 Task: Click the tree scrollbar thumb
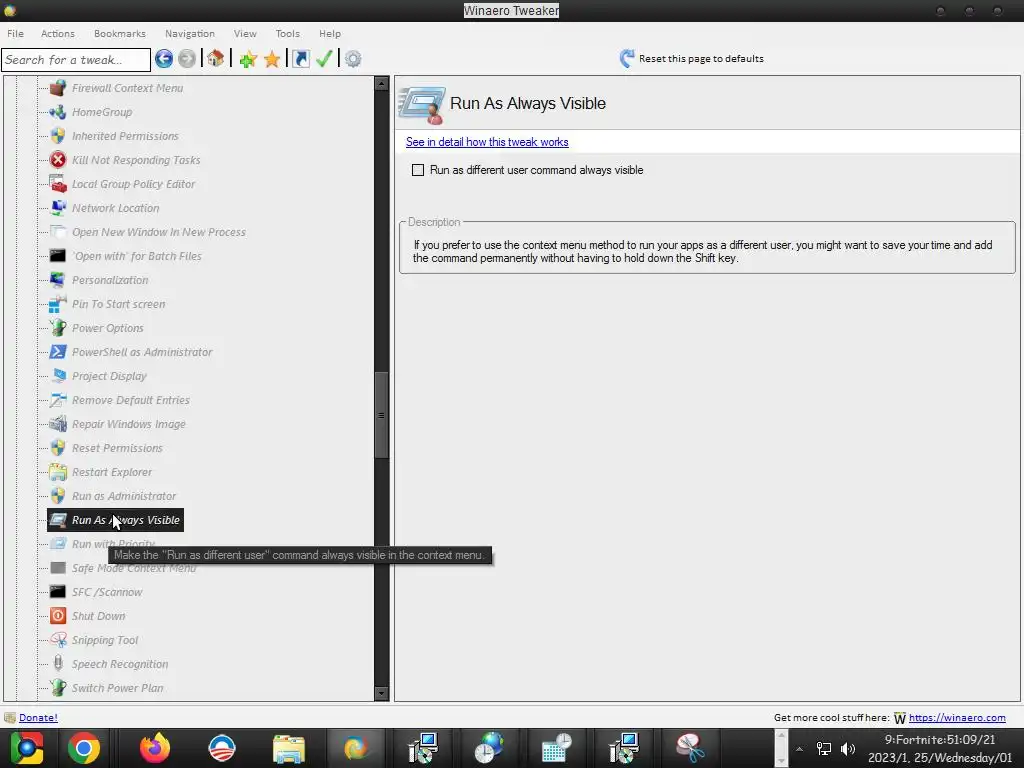(381, 415)
